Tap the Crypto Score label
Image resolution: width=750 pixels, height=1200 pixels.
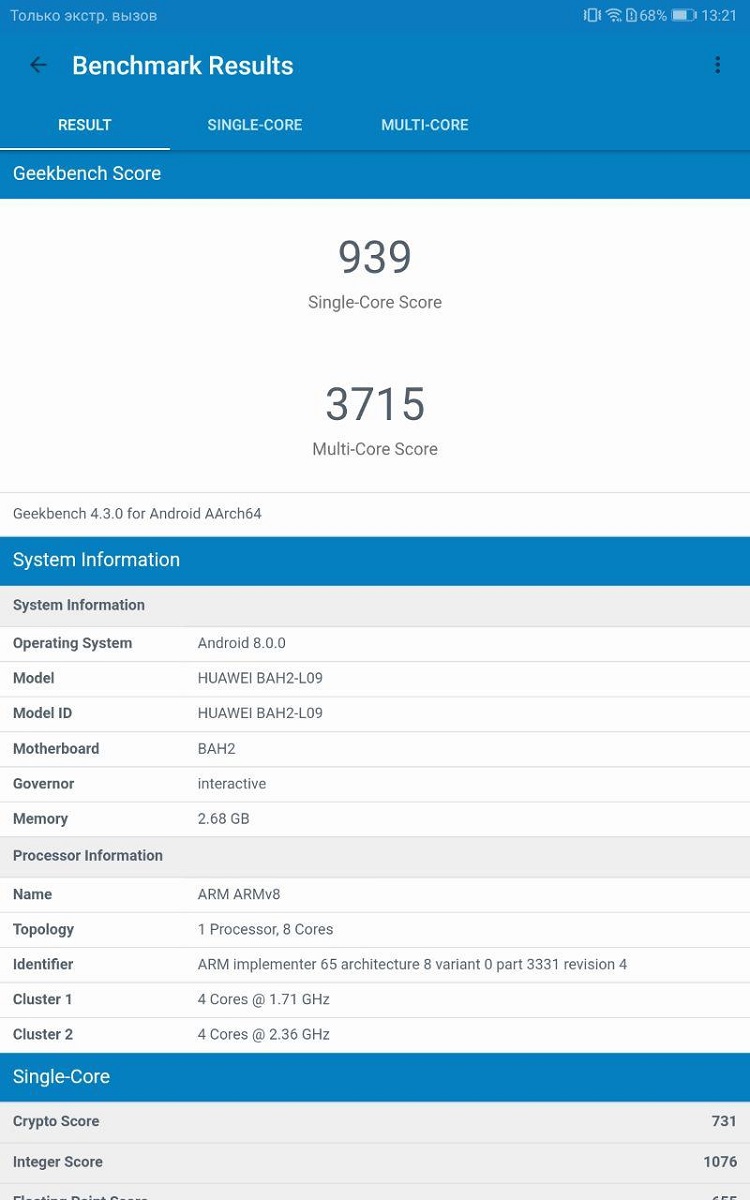click(56, 1121)
